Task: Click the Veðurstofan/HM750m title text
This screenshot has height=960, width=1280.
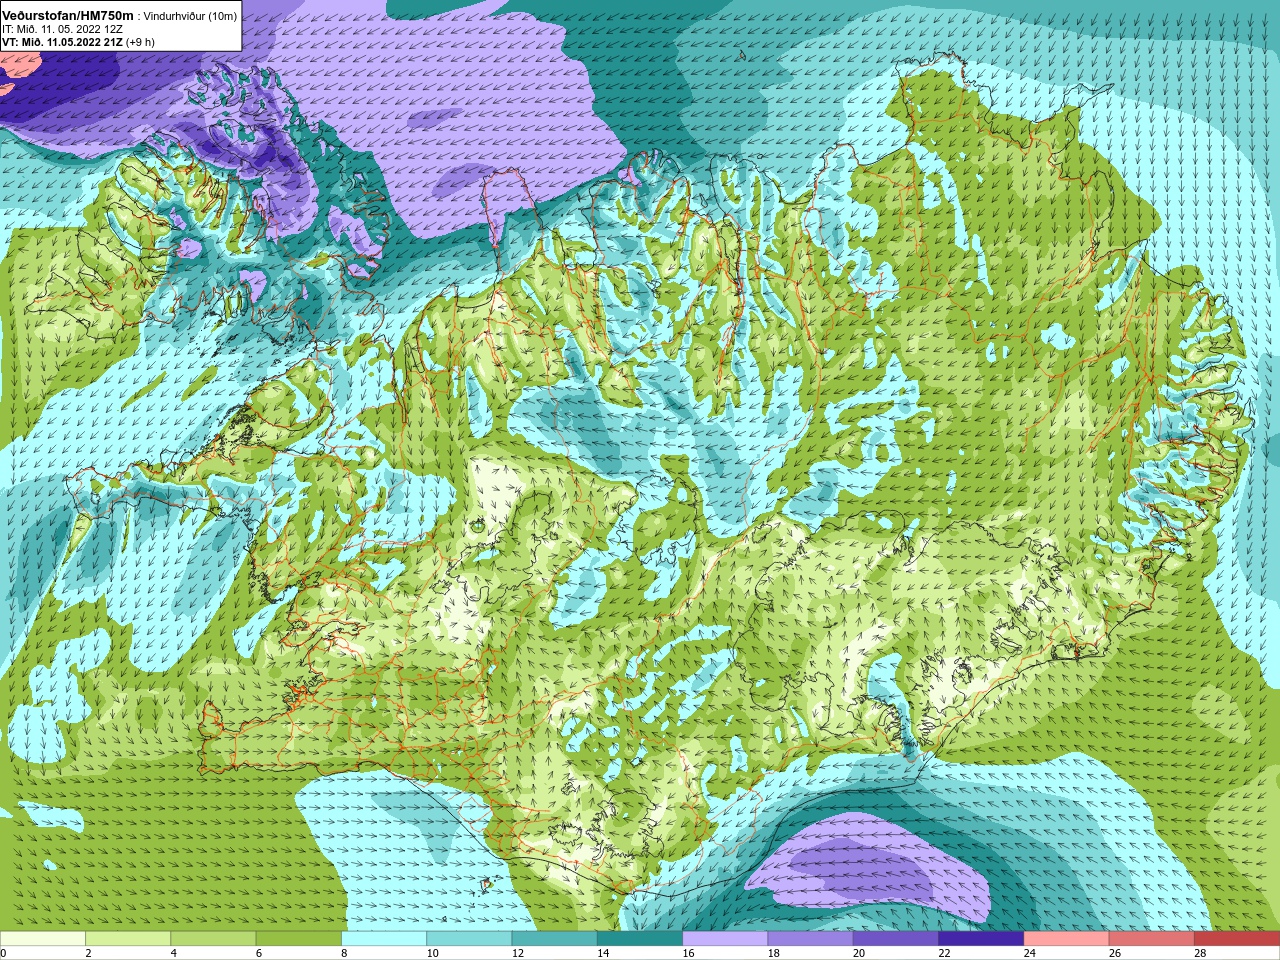Action: point(67,16)
